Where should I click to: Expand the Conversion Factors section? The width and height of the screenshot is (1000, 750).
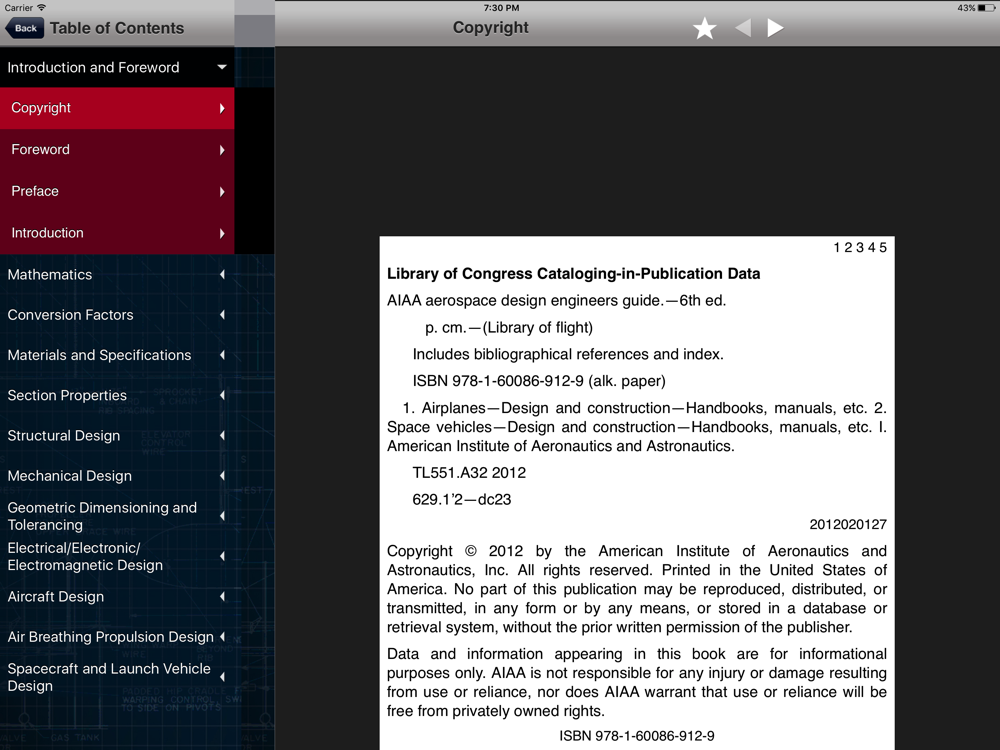(x=117, y=314)
